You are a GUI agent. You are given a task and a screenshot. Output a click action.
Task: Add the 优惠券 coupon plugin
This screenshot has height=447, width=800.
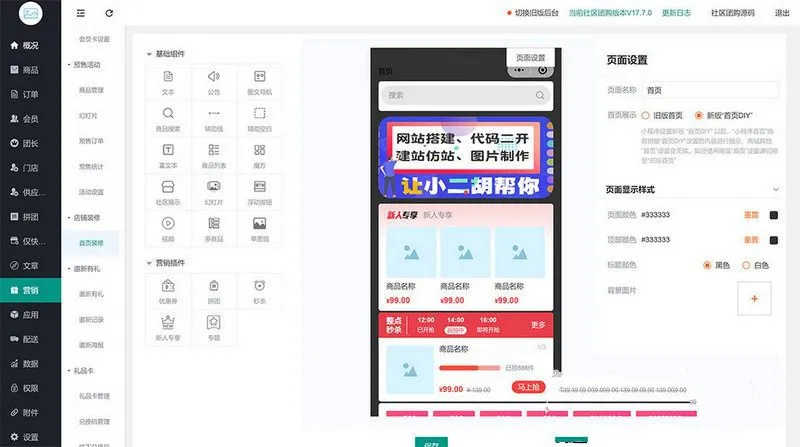click(x=168, y=292)
